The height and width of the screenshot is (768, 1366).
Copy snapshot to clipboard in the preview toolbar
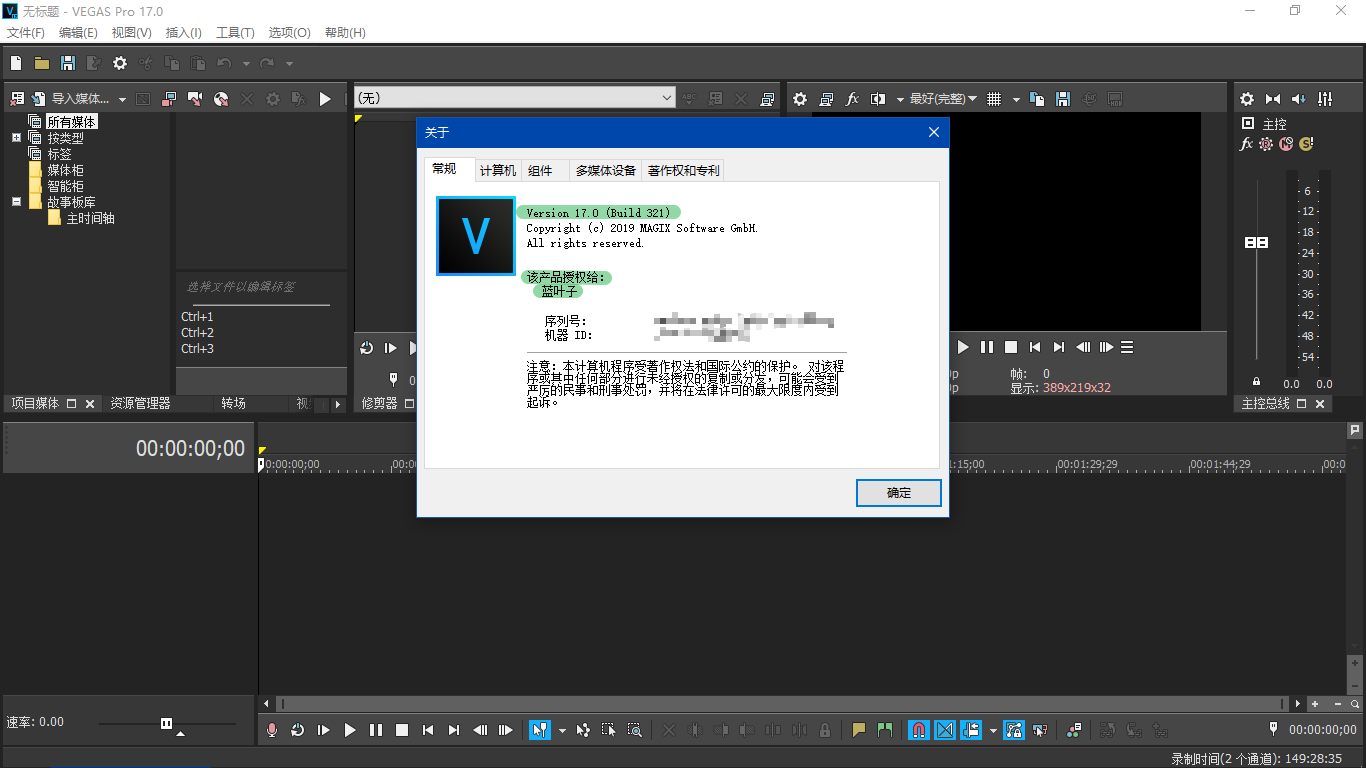click(1037, 99)
